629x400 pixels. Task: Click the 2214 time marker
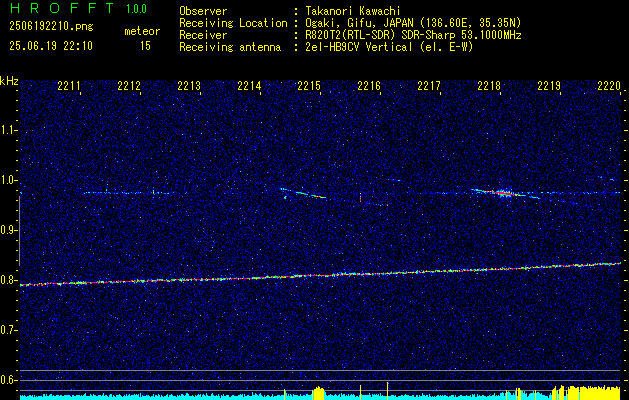point(249,85)
